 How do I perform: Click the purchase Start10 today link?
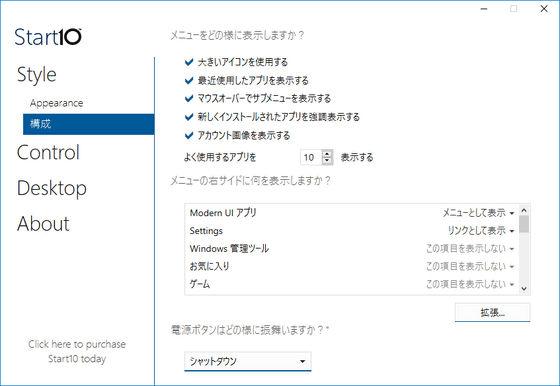77,351
